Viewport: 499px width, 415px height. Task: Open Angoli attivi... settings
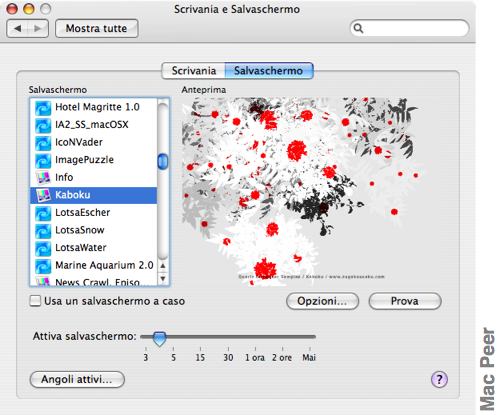coord(77,379)
